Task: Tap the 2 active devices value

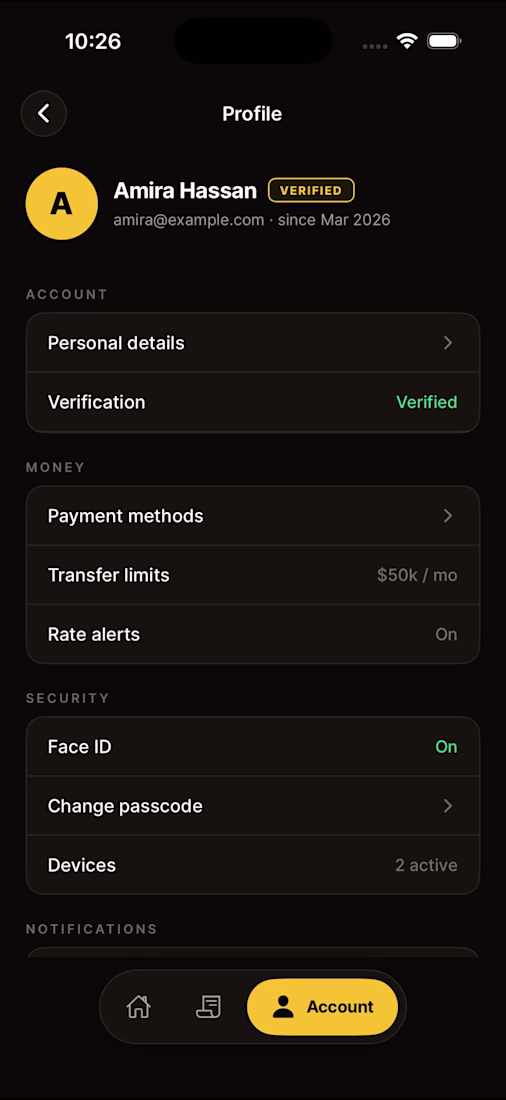Action: pyautogui.click(x=426, y=865)
